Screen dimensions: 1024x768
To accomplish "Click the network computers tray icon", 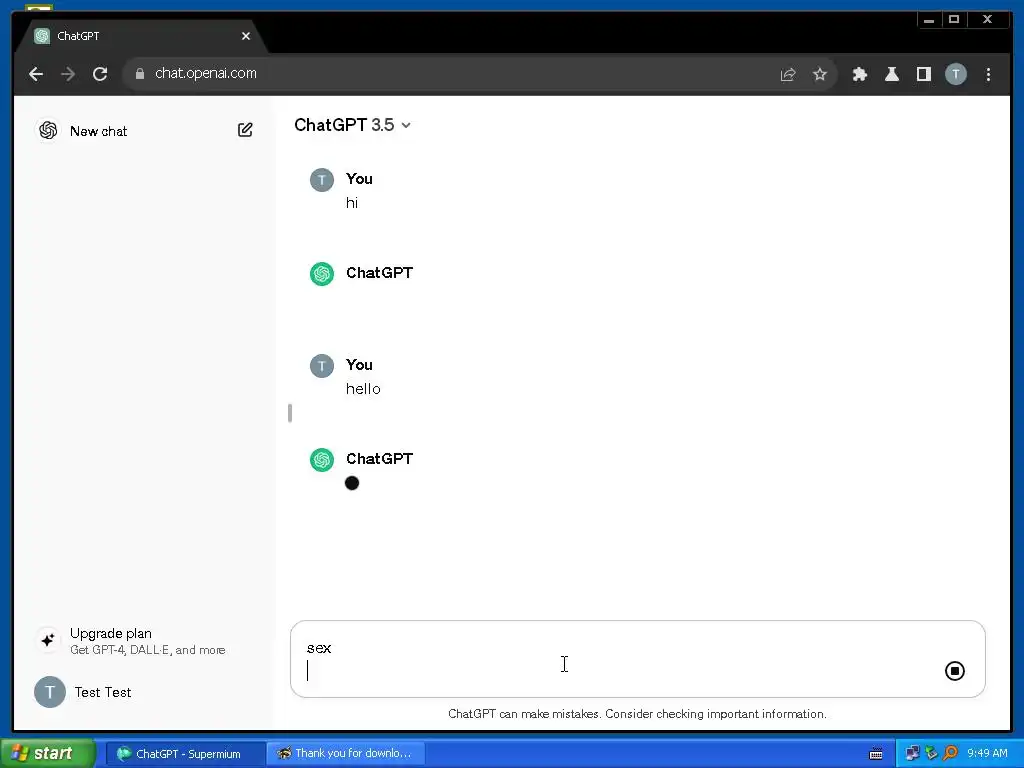I will (912, 754).
